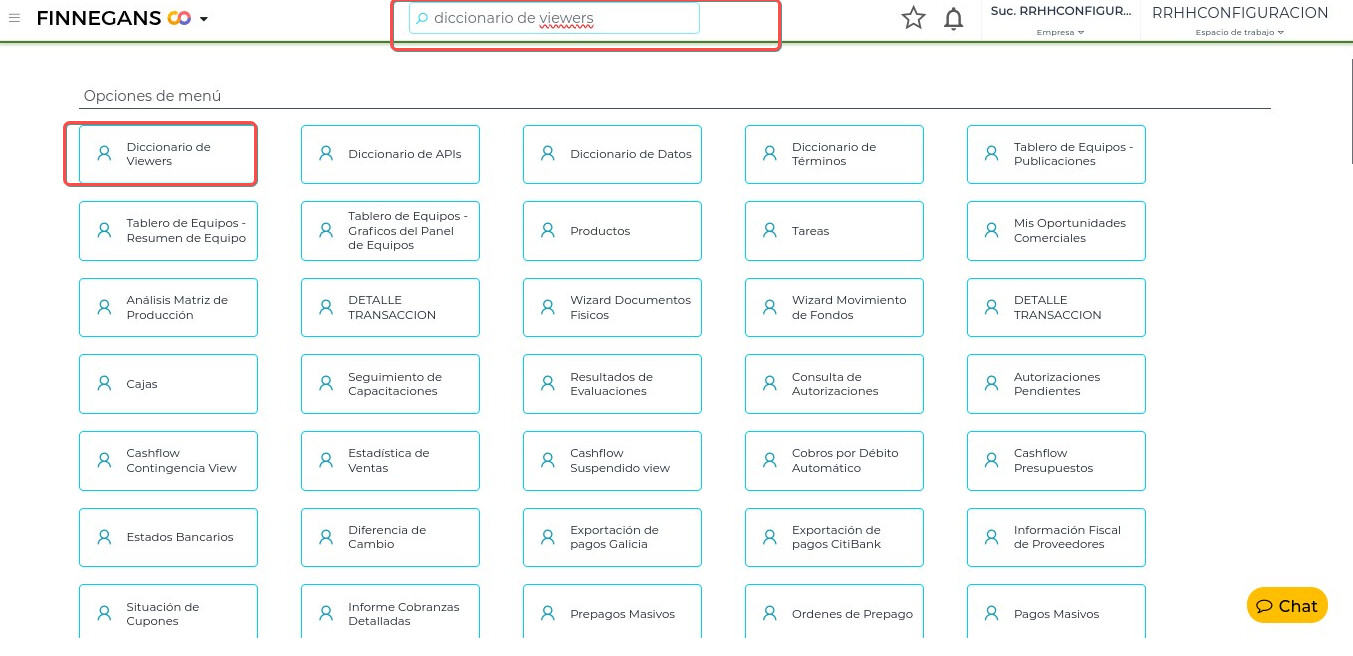The height and width of the screenshot is (656, 1353).
Task: Click person icon on Cashflow Contingencia View
Action: click(x=104, y=461)
